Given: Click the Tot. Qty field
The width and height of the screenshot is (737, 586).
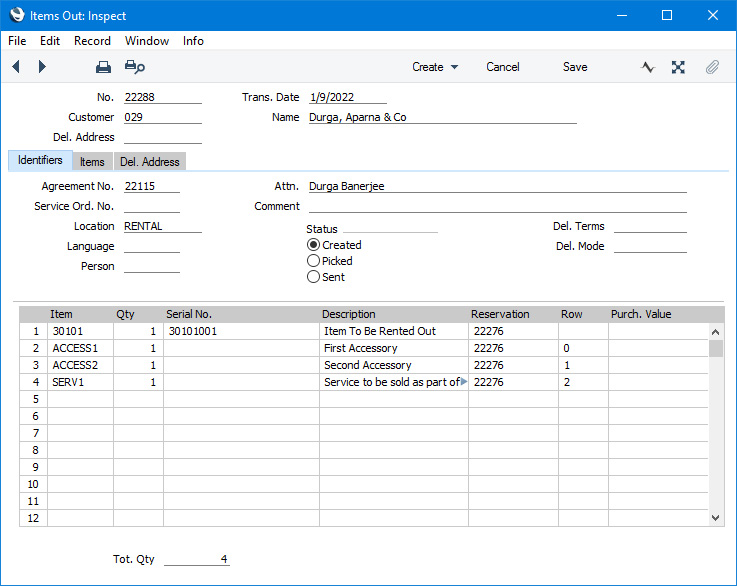Looking at the screenshot, I should pyautogui.click(x=196, y=559).
